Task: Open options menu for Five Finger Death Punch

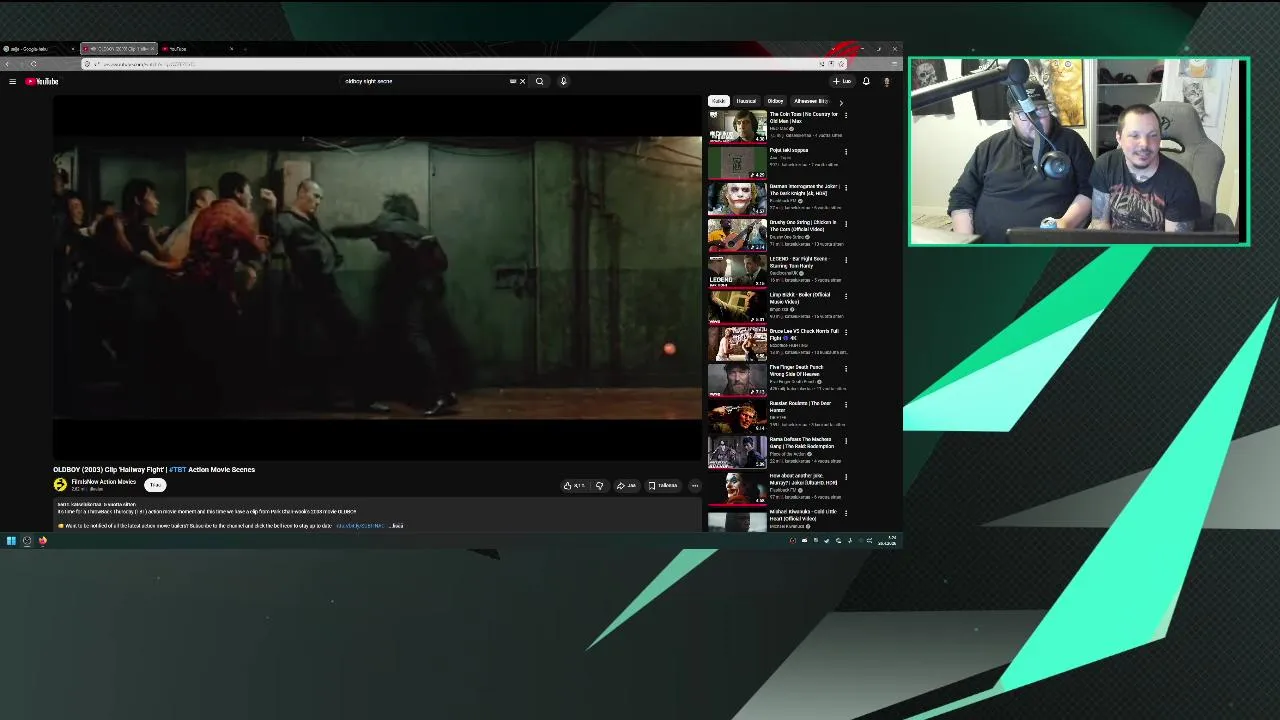Action: [x=846, y=367]
